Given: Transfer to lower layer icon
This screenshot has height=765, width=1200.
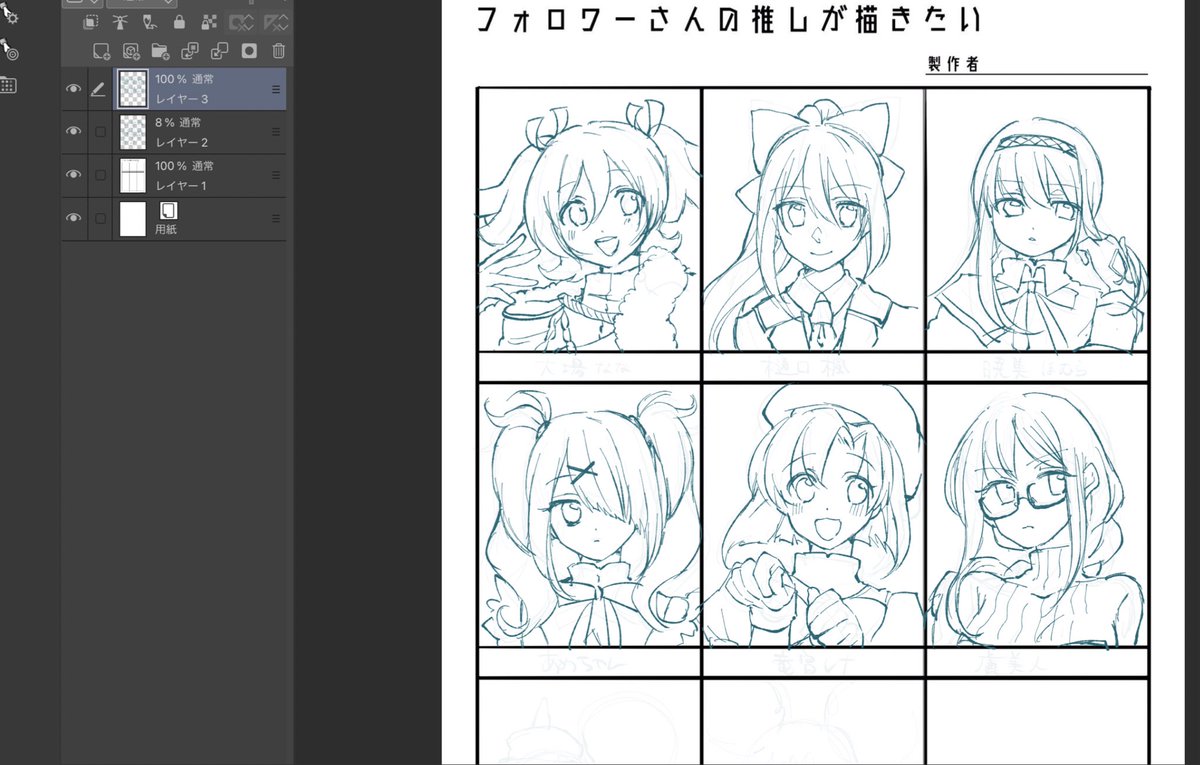Looking at the screenshot, I should click(x=190, y=51).
